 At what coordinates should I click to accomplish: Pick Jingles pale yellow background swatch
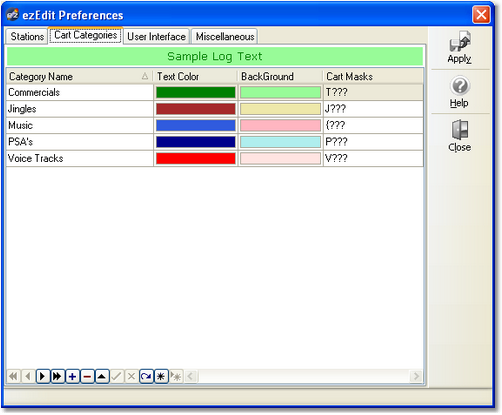click(280, 109)
